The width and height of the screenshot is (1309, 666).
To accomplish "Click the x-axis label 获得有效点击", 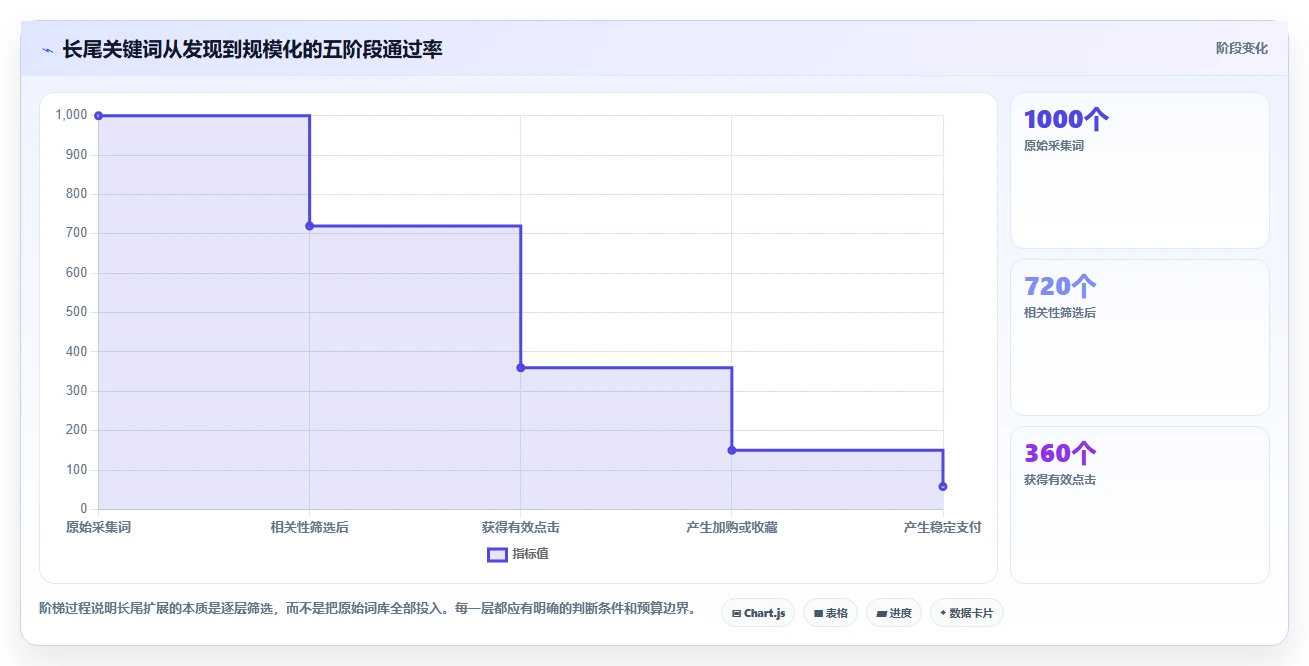I will (x=520, y=527).
